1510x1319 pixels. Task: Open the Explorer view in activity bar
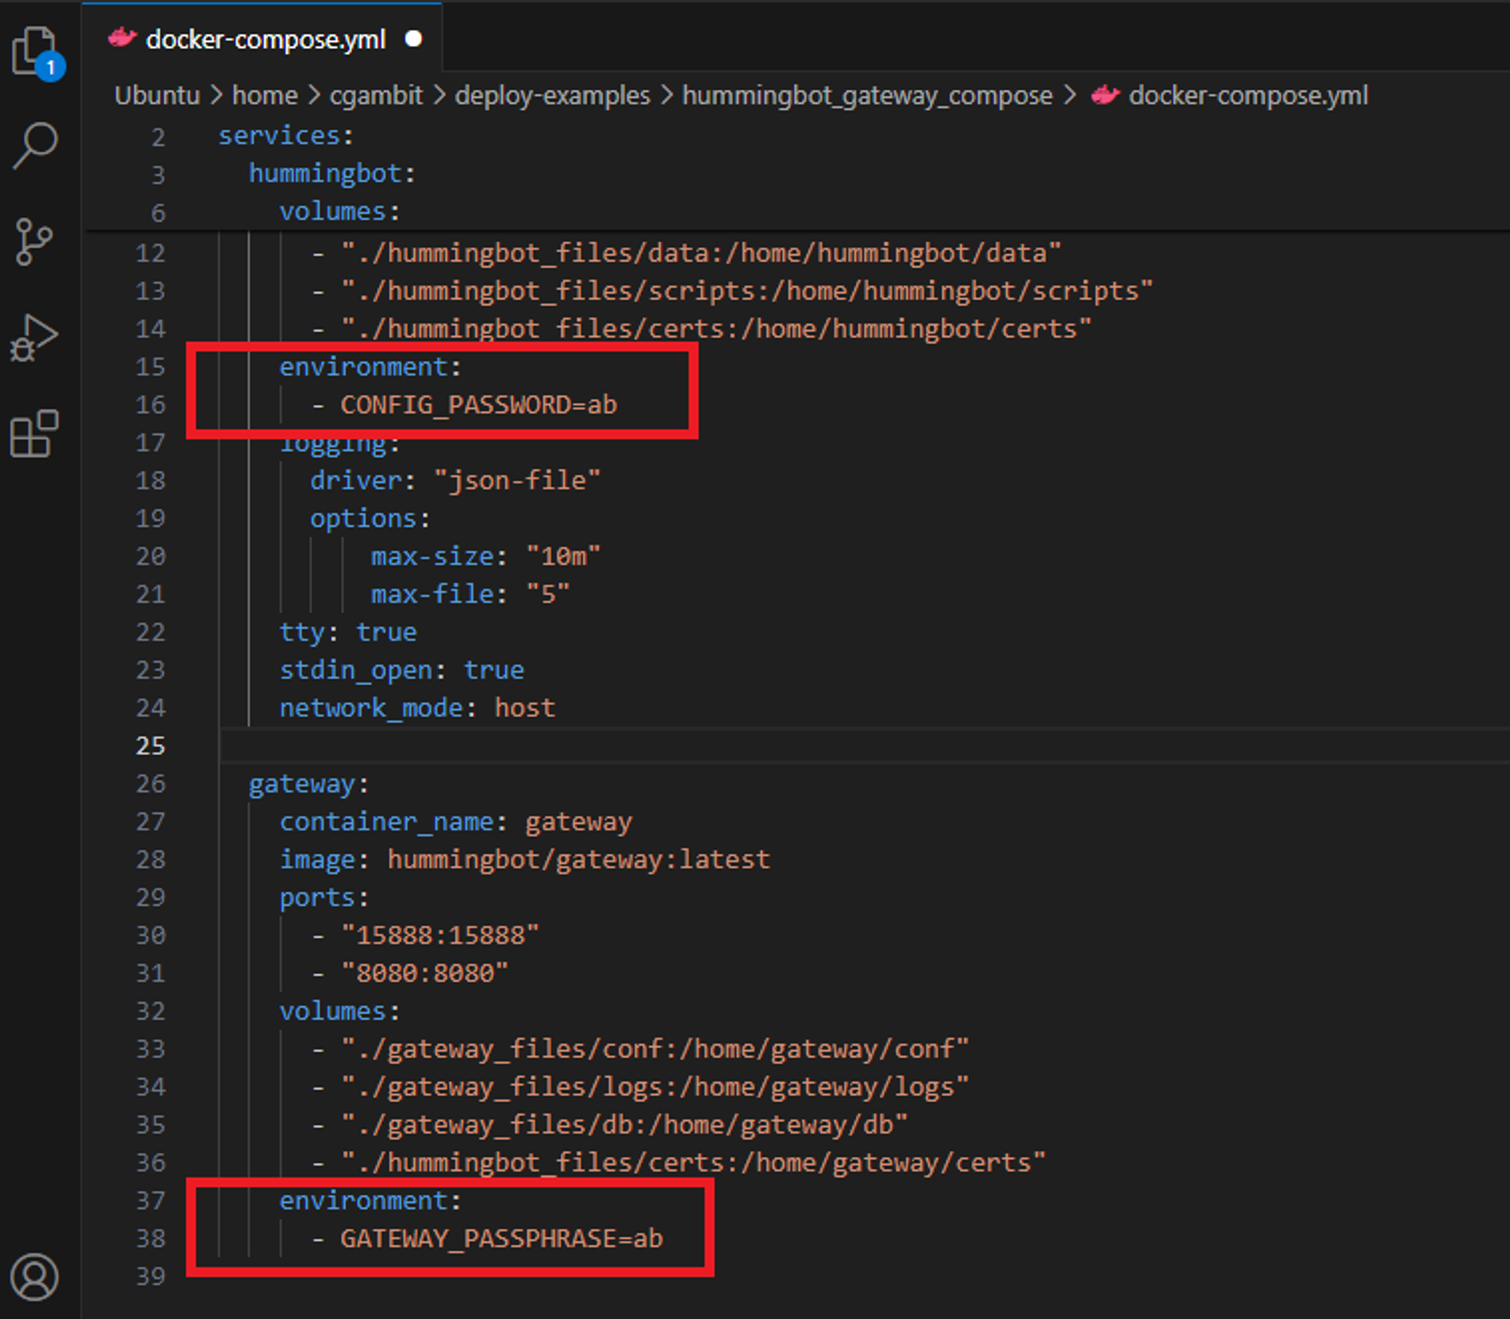(36, 51)
